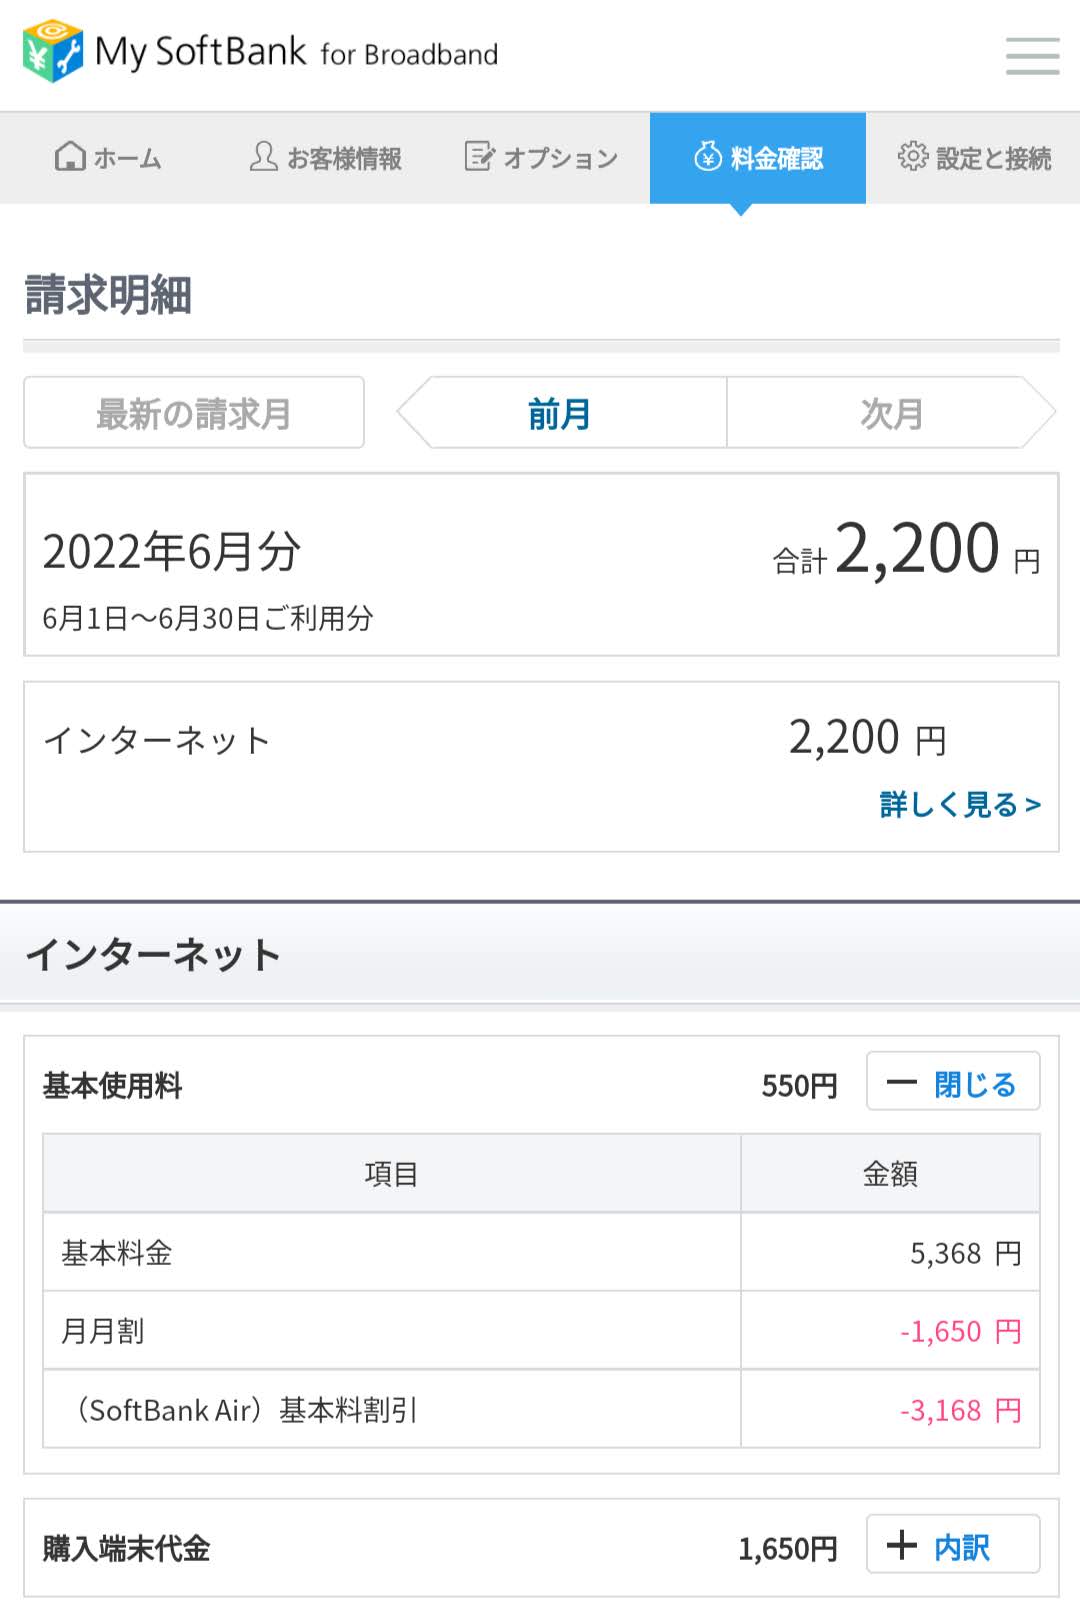Click the minus icon beside 閉じる
The height and width of the screenshot is (1609, 1080).
click(901, 1083)
